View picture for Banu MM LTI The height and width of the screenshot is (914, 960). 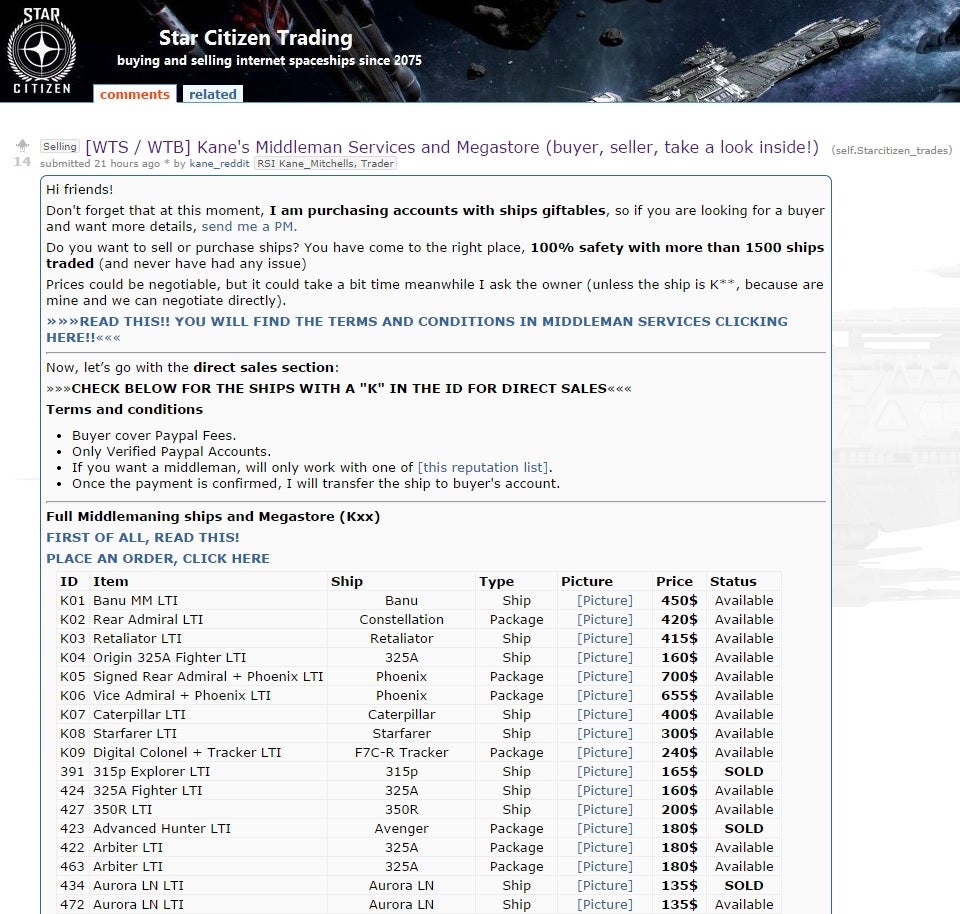pyautogui.click(x=605, y=601)
